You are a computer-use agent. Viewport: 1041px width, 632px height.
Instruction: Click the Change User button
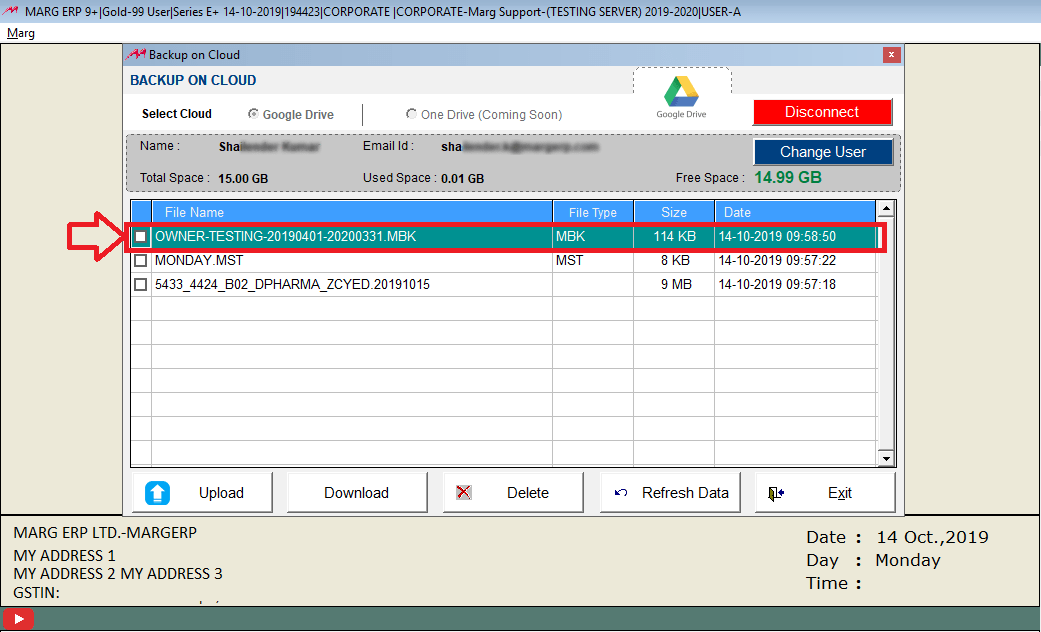822,152
